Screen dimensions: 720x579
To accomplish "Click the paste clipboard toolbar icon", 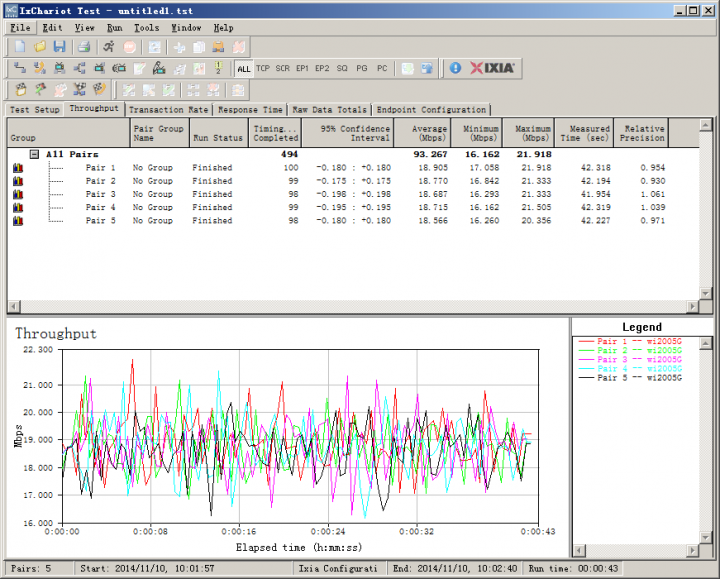I will (x=218, y=46).
